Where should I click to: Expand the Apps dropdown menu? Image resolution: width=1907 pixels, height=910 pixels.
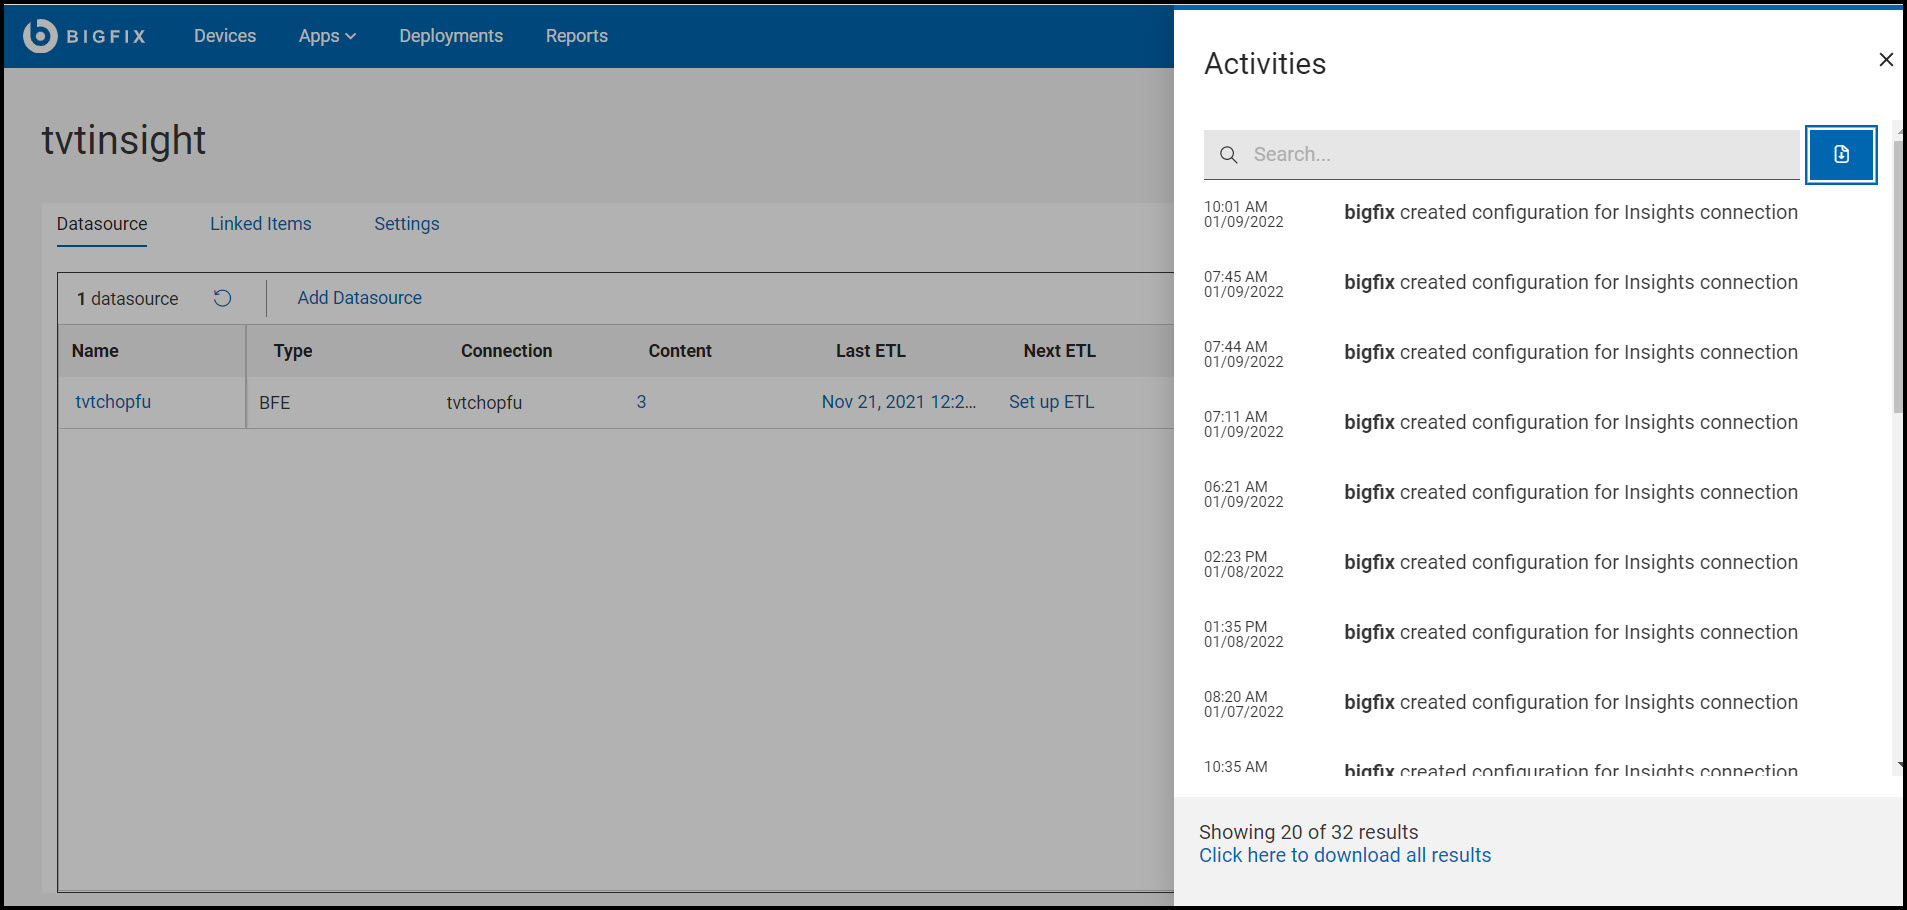pos(327,36)
